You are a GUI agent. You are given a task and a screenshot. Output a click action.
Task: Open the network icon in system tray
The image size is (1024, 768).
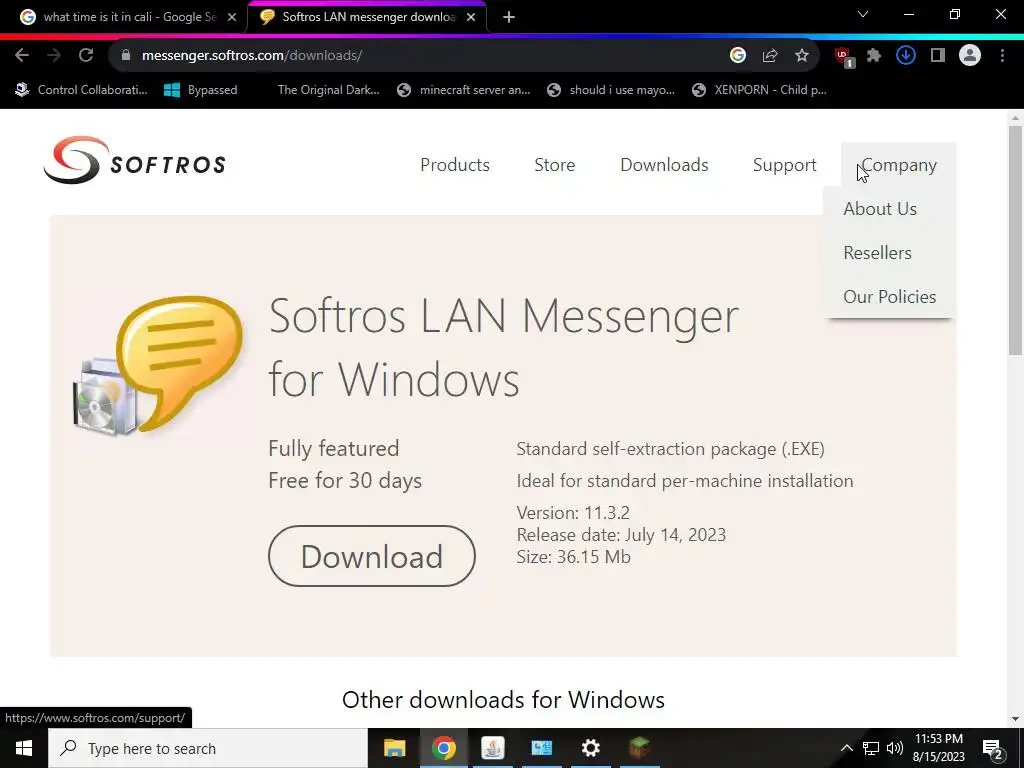(x=871, y=748)
